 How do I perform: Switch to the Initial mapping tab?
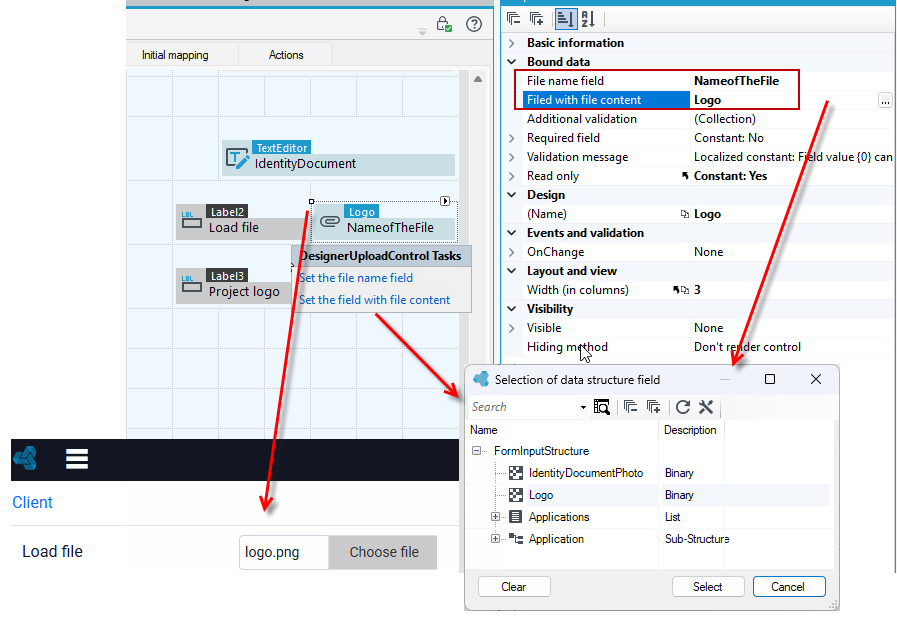(x=175, y=55)
